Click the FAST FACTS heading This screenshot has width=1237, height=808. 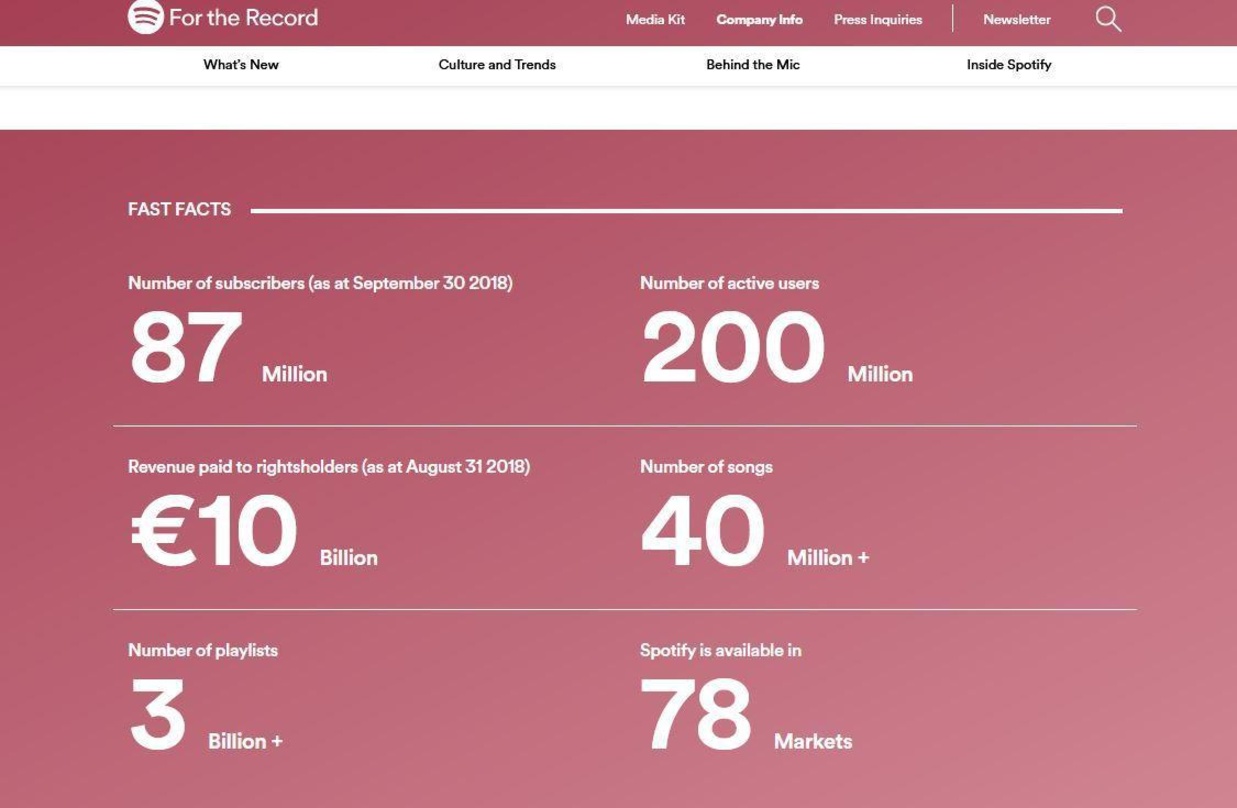(x=179, y=209)
